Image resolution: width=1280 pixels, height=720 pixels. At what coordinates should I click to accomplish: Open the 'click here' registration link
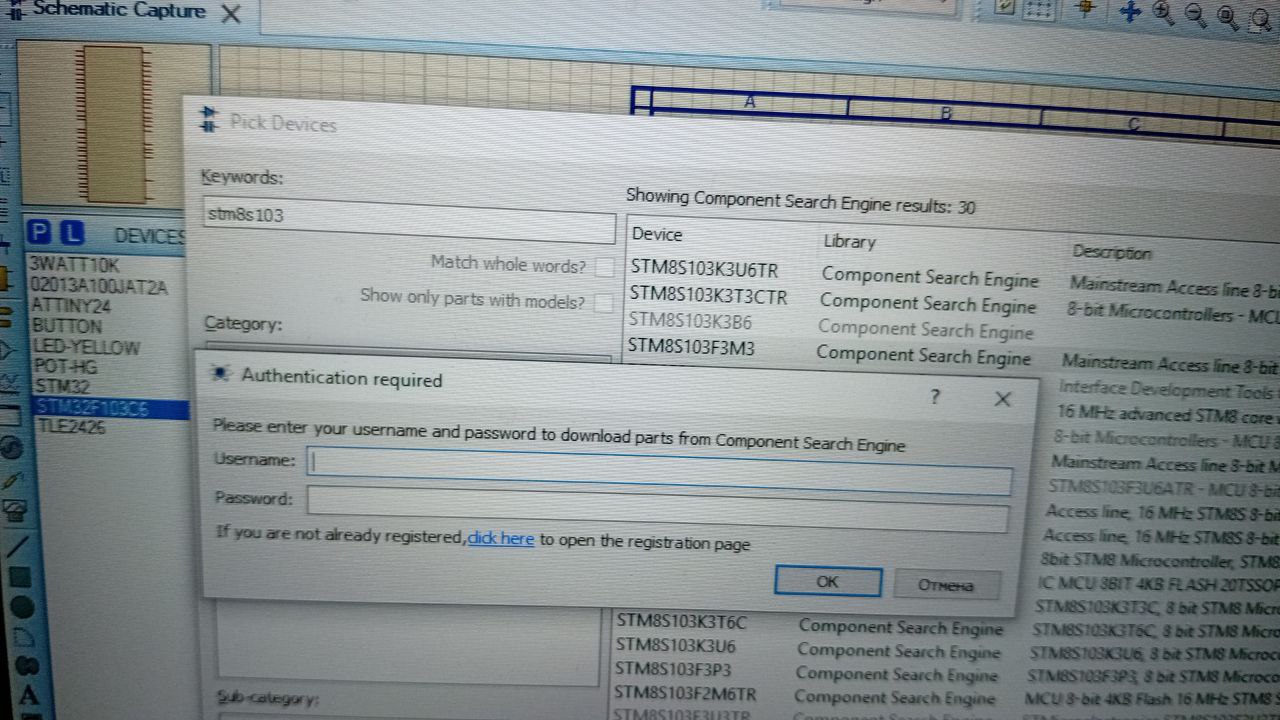[x=500, y=538]
